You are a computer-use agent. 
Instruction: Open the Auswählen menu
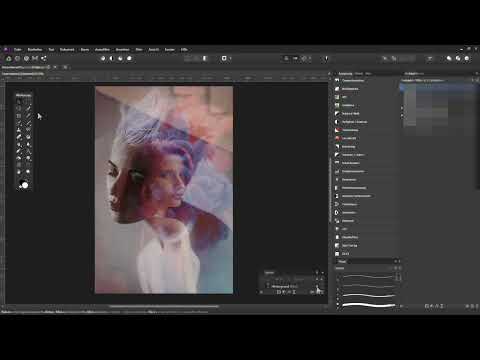coord(102,50)
